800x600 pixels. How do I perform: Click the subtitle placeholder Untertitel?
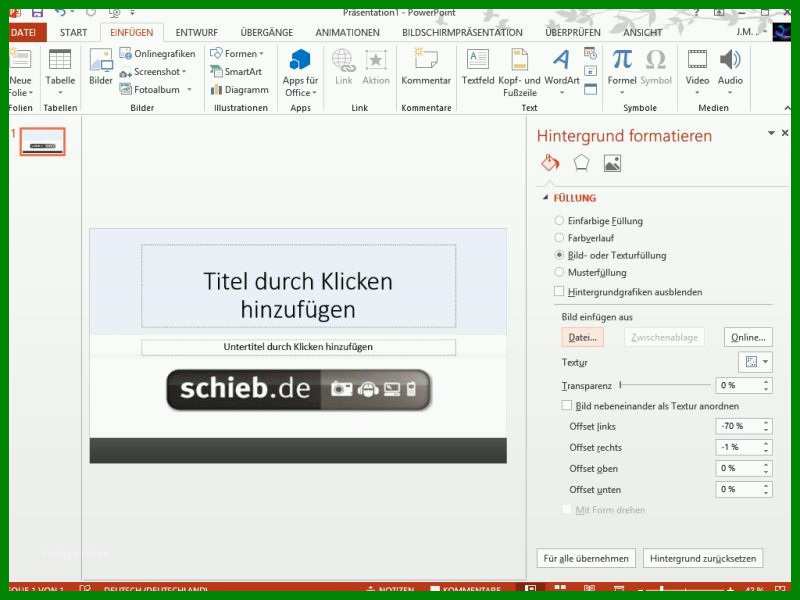point(298,347)
